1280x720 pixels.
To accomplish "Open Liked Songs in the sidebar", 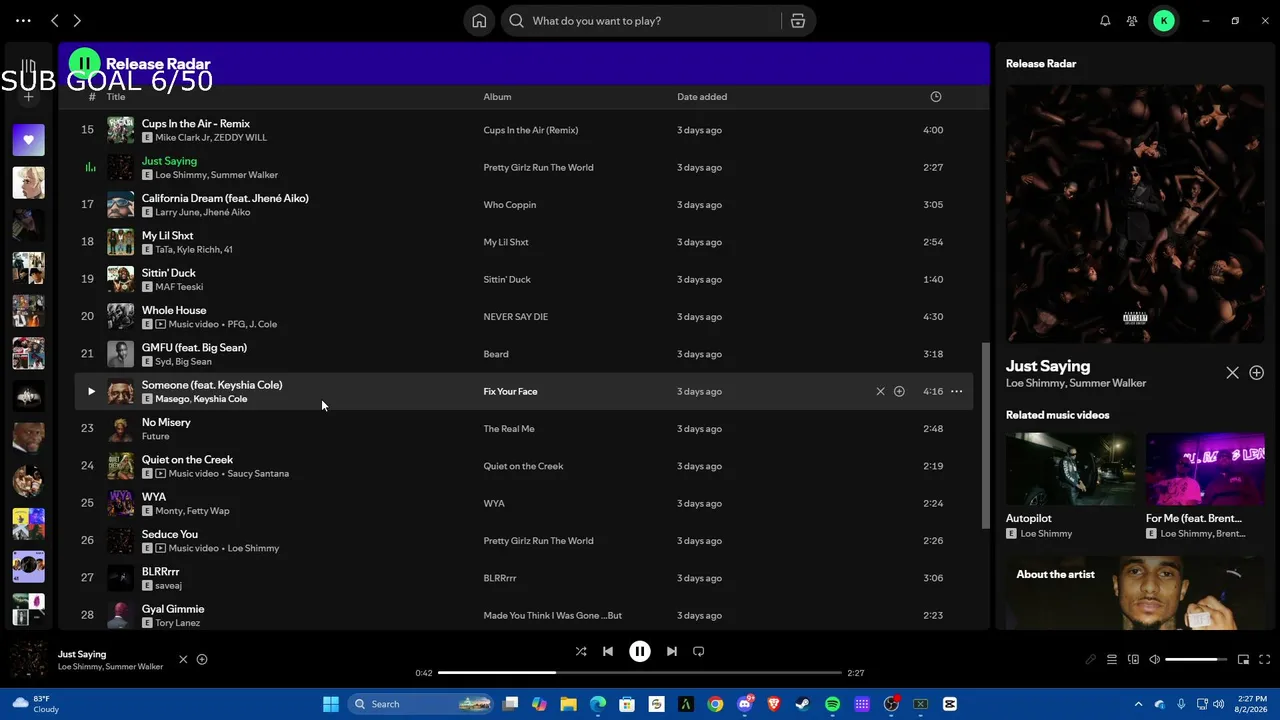I will [x=28, y=140].
